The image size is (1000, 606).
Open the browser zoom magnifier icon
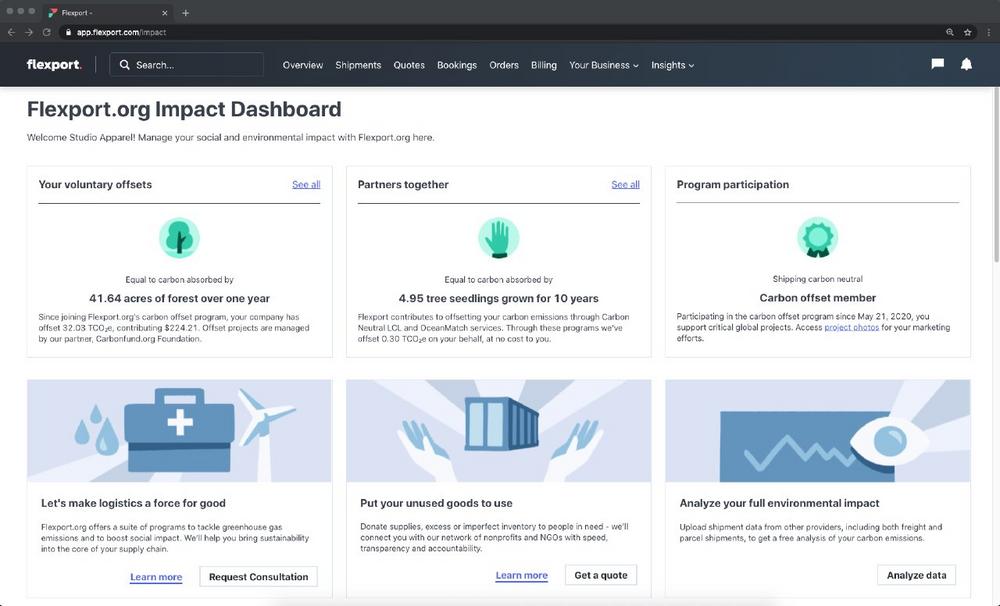pos(950,32)
